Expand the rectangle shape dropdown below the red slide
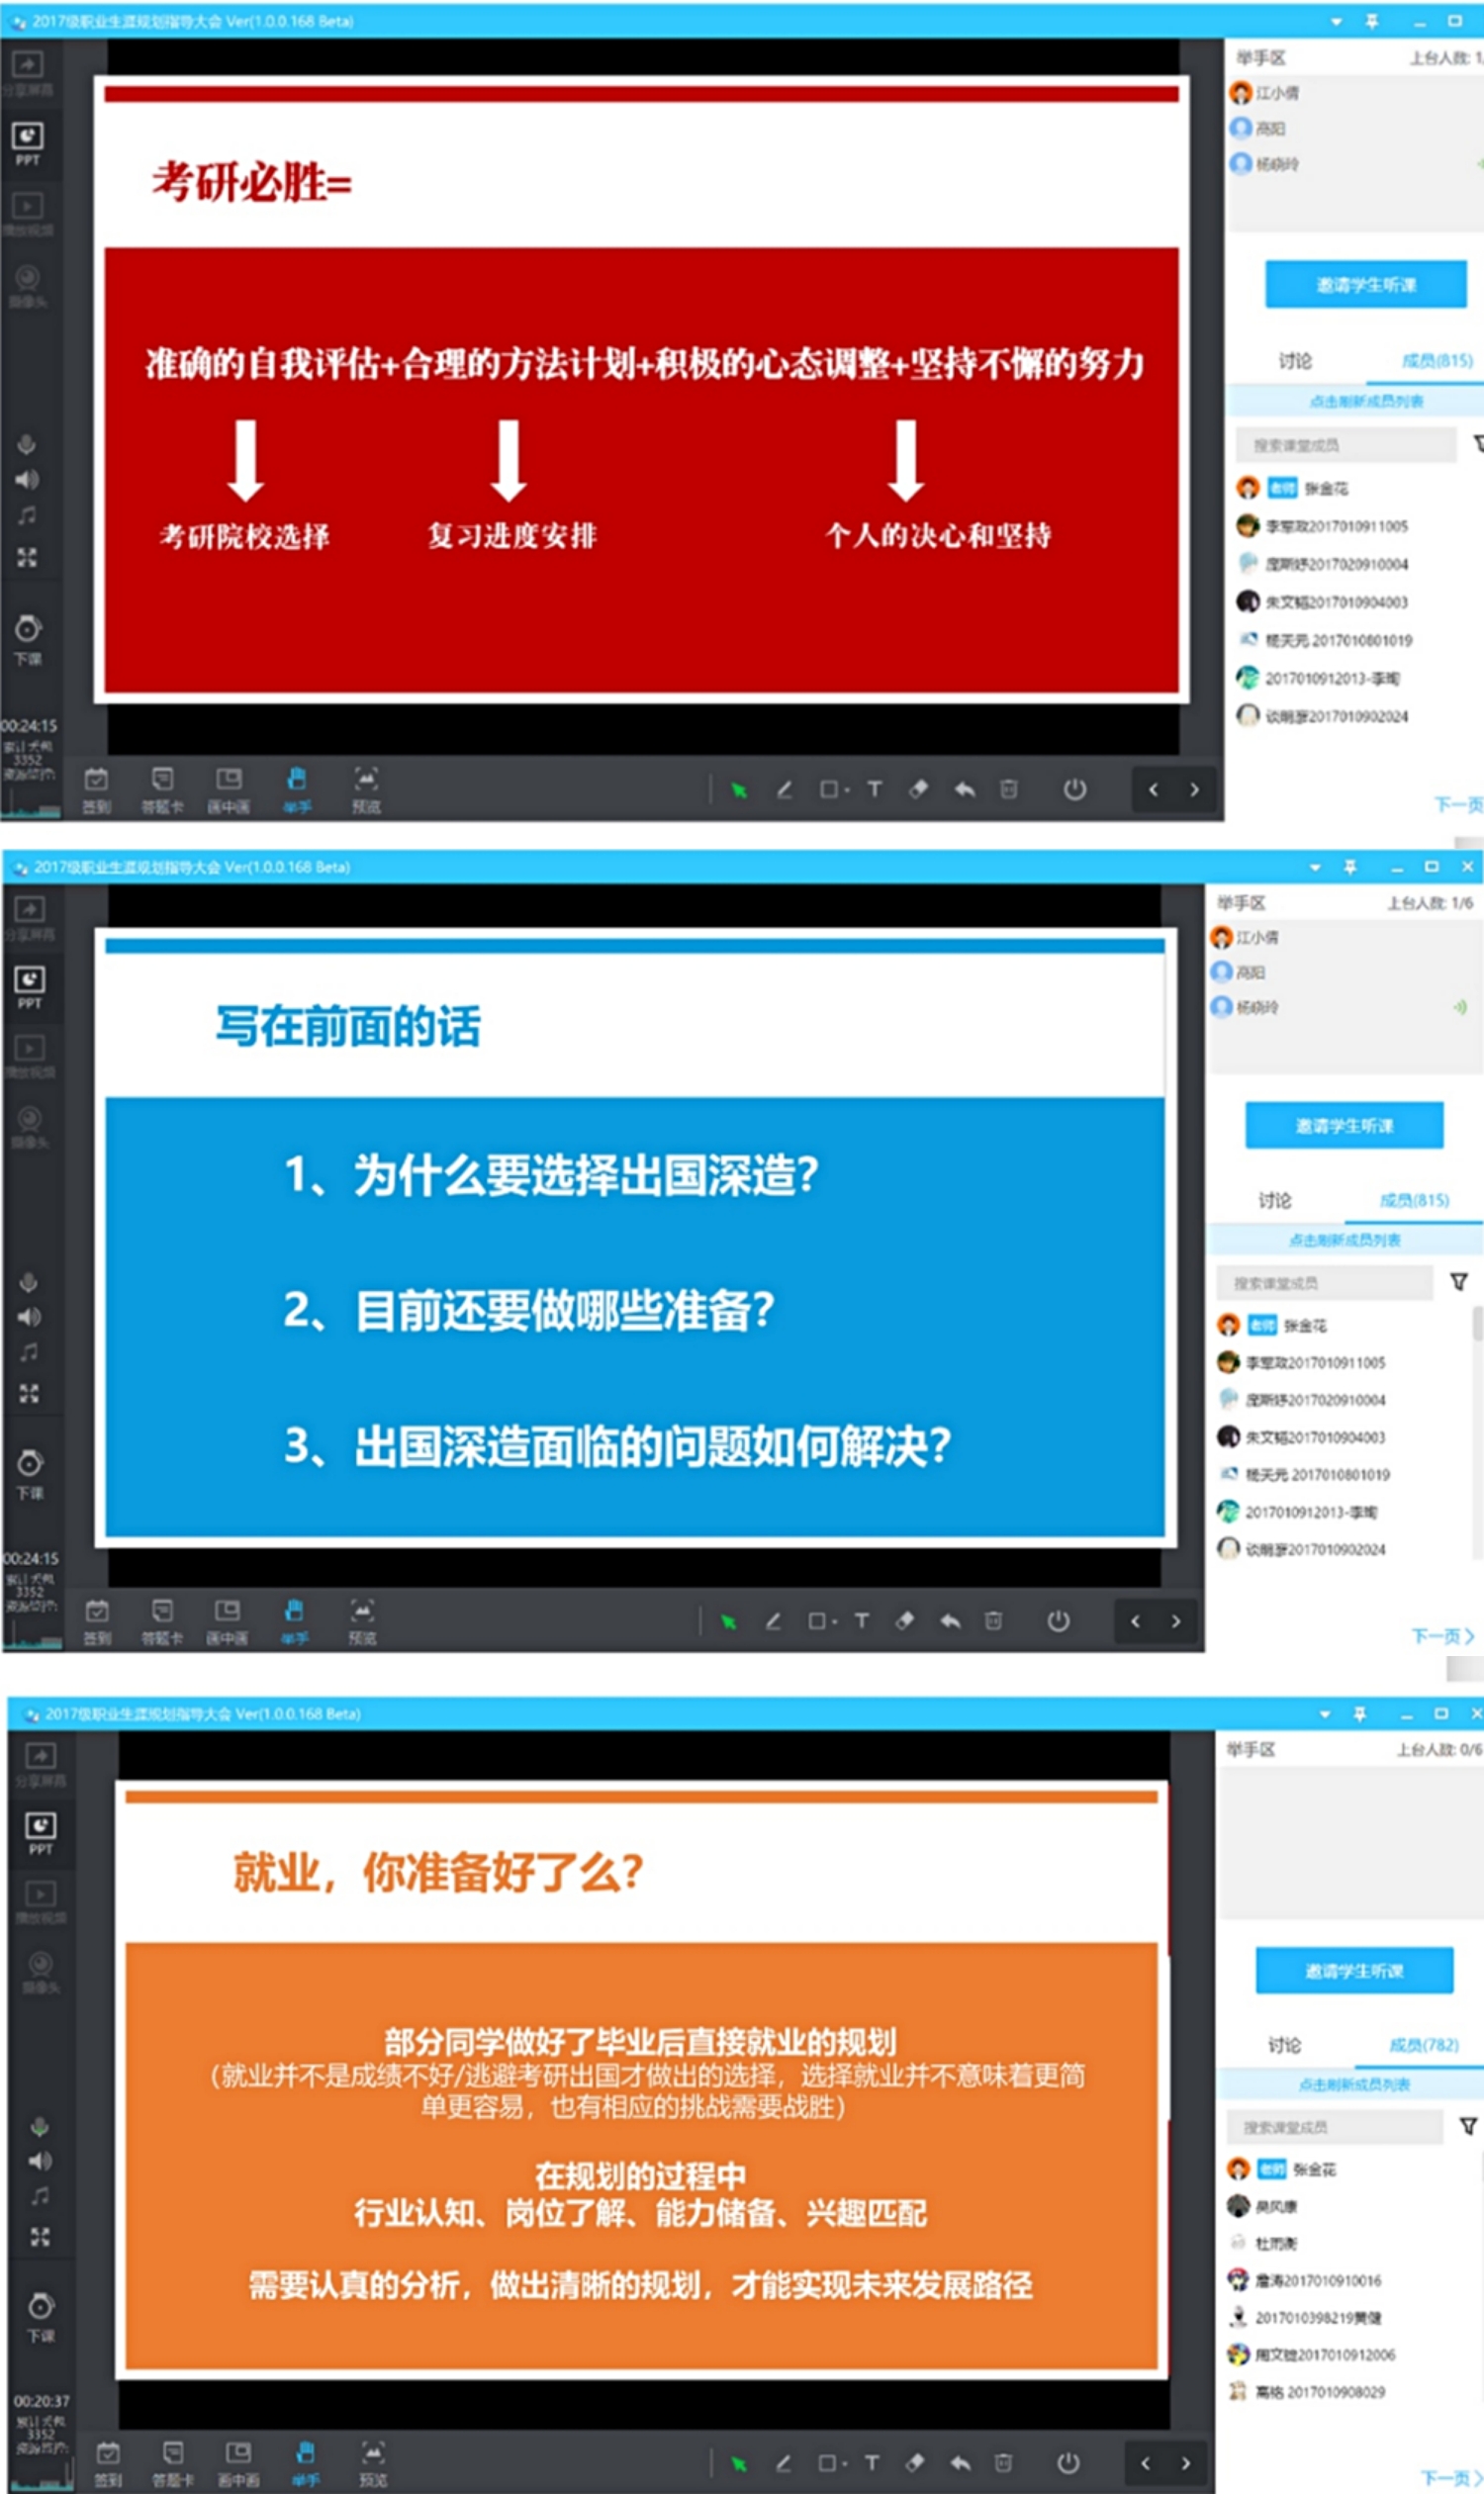Image resolution: width=1484 pixels, height=2494 pixels. (x=847, y=791)
